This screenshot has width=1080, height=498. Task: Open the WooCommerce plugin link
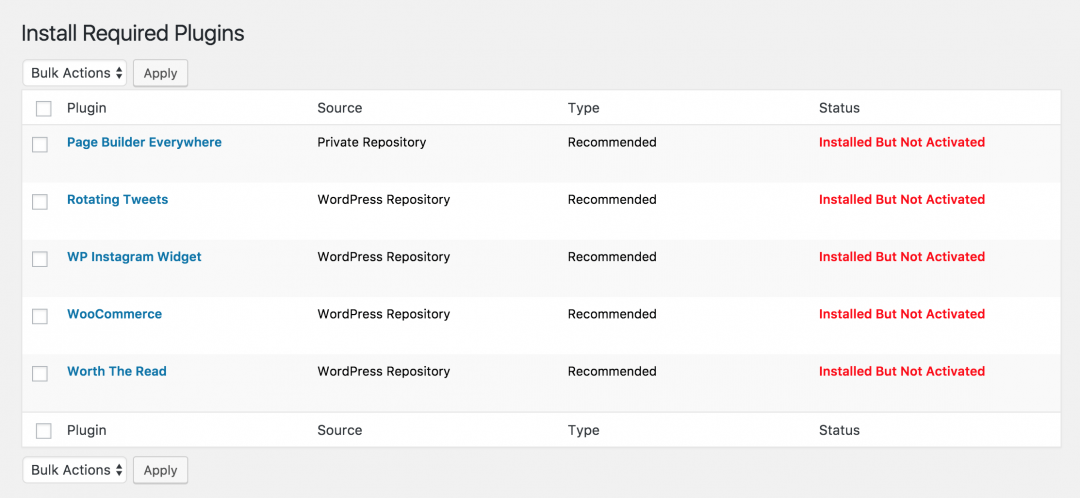coord(114,314)
